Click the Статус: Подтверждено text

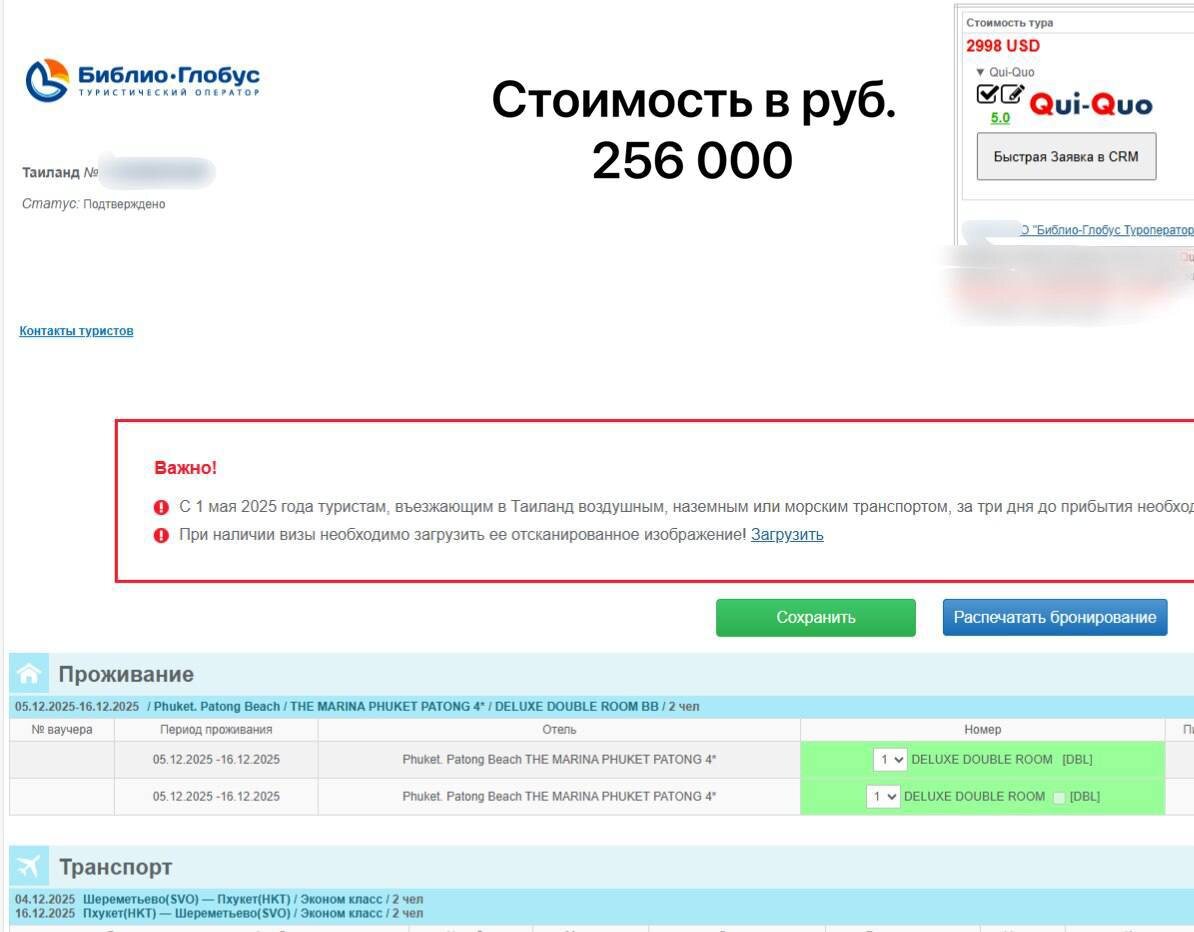[94, 203]
